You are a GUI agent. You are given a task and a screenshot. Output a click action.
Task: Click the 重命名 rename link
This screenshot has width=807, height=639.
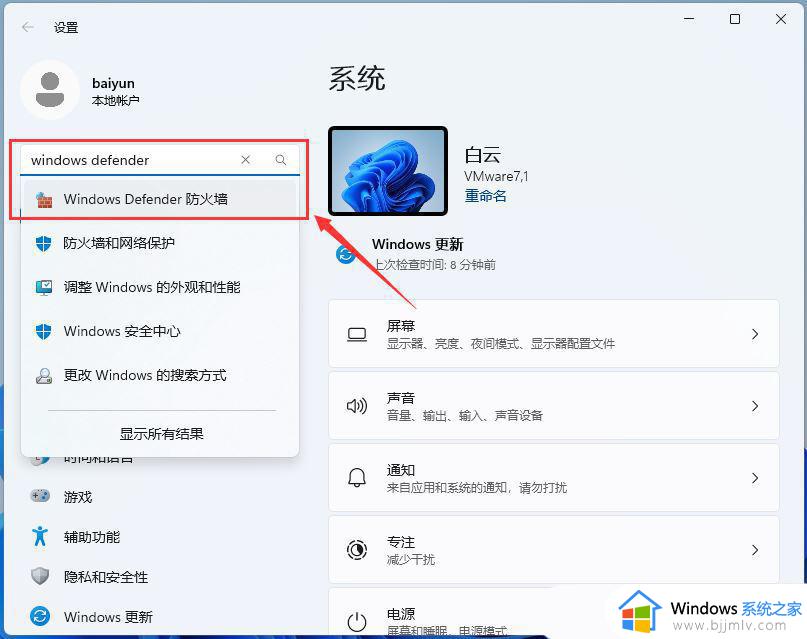485,196
